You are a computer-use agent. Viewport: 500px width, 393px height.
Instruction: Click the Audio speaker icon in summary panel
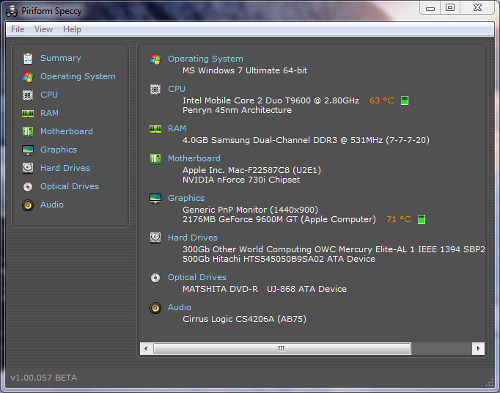click(155, 308)
